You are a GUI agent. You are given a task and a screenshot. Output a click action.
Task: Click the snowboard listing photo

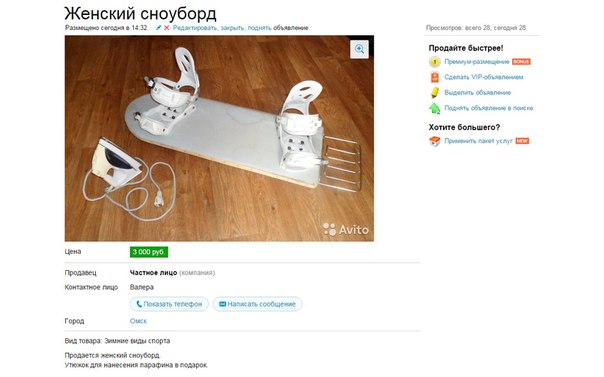[x=219, y=139]
